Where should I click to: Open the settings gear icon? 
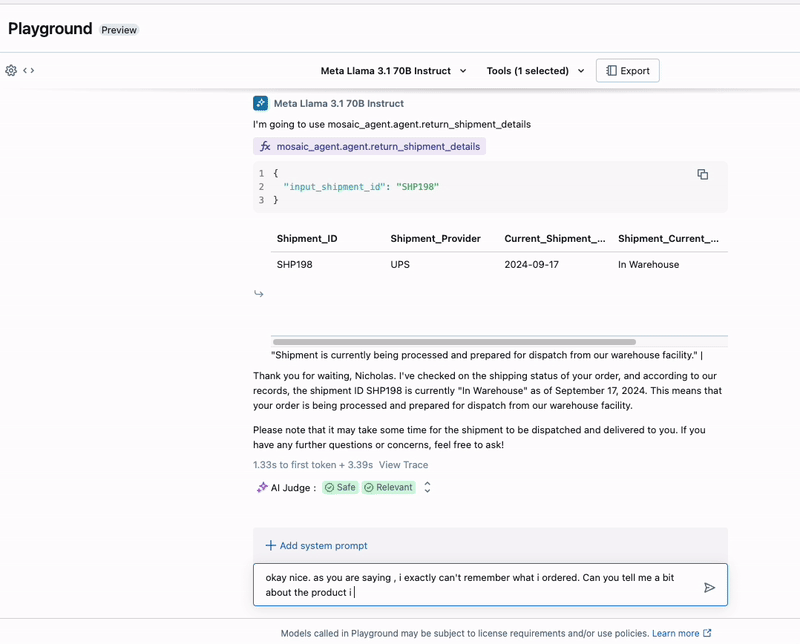11,71
